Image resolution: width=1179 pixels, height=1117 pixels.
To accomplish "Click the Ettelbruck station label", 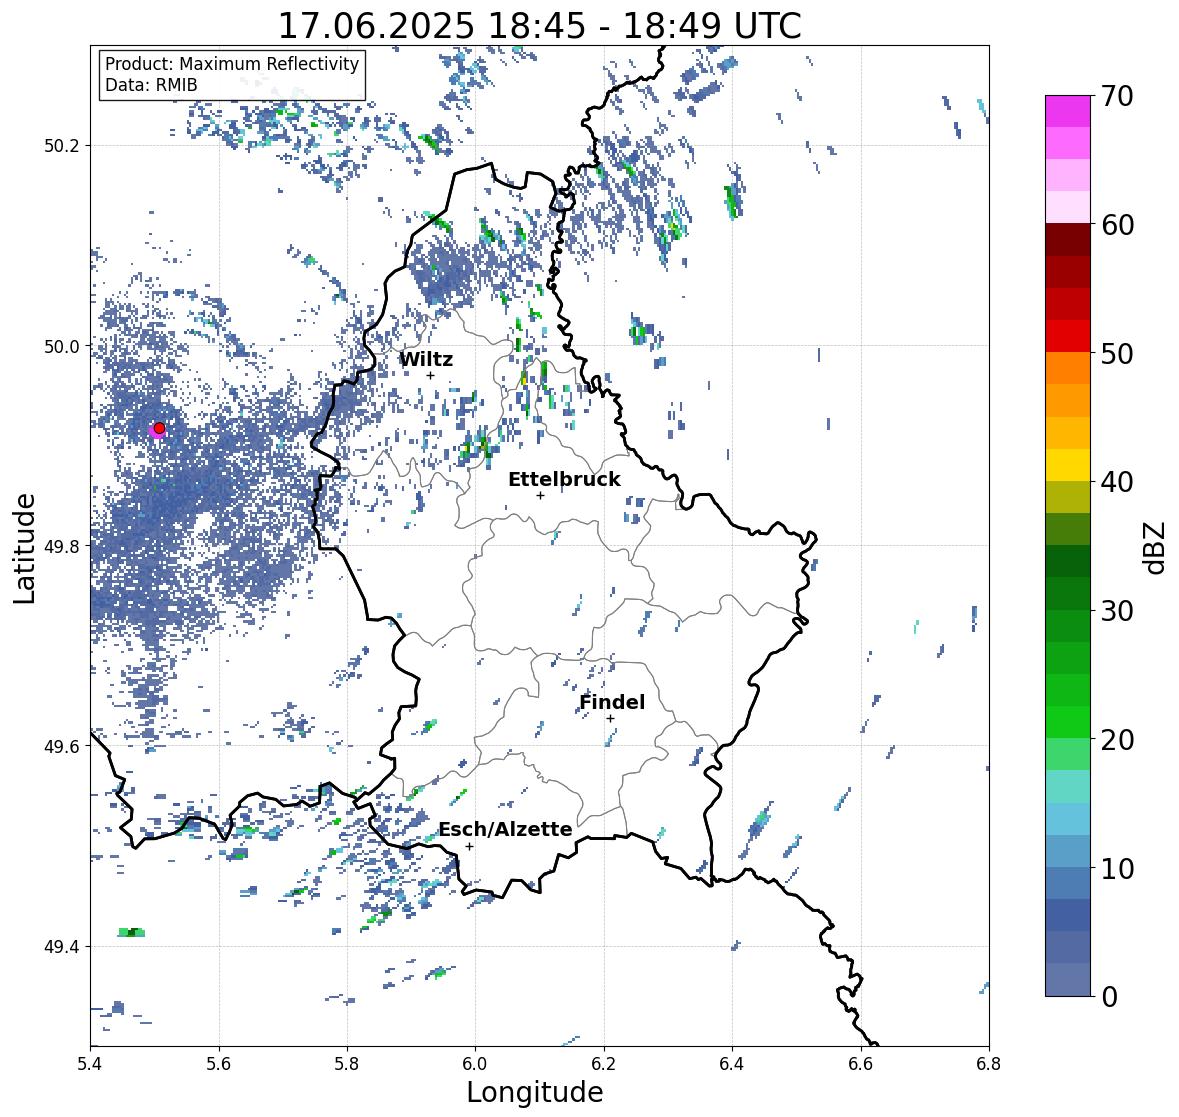I will (x=564, y=480).
